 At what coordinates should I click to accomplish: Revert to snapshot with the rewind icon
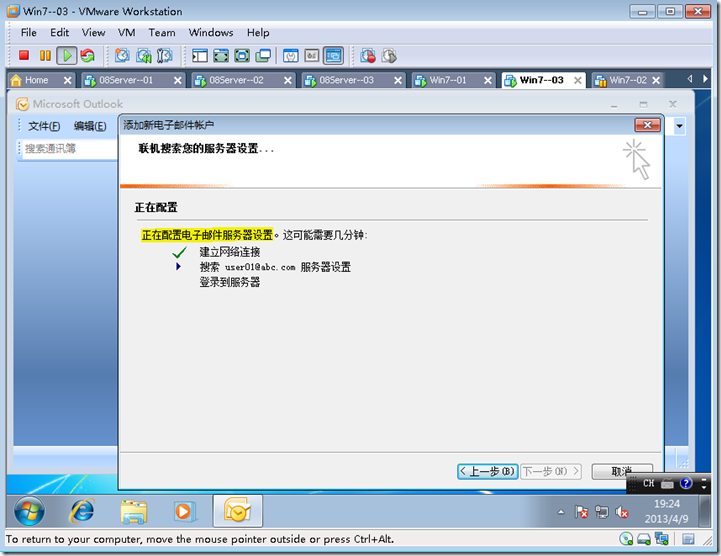[x=143, y=56]
